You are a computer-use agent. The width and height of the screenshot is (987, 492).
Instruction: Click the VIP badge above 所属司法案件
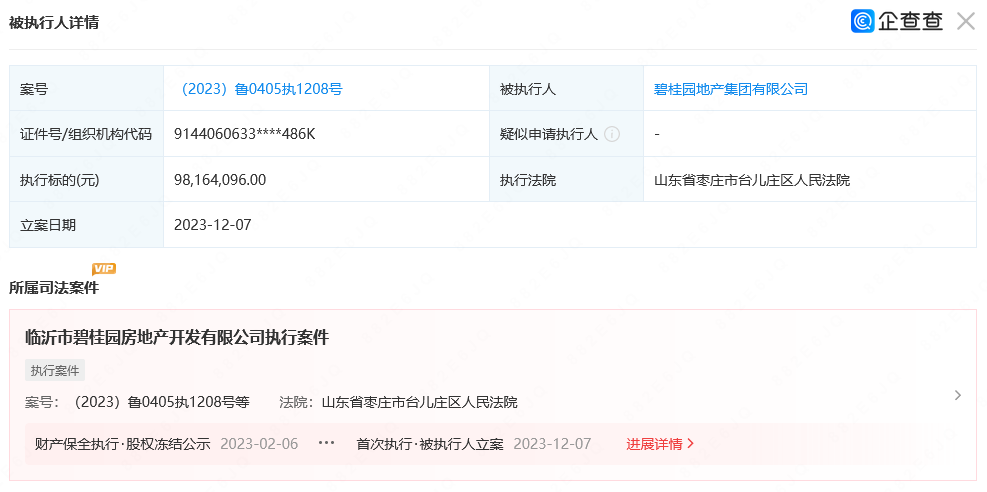point(104,269)
